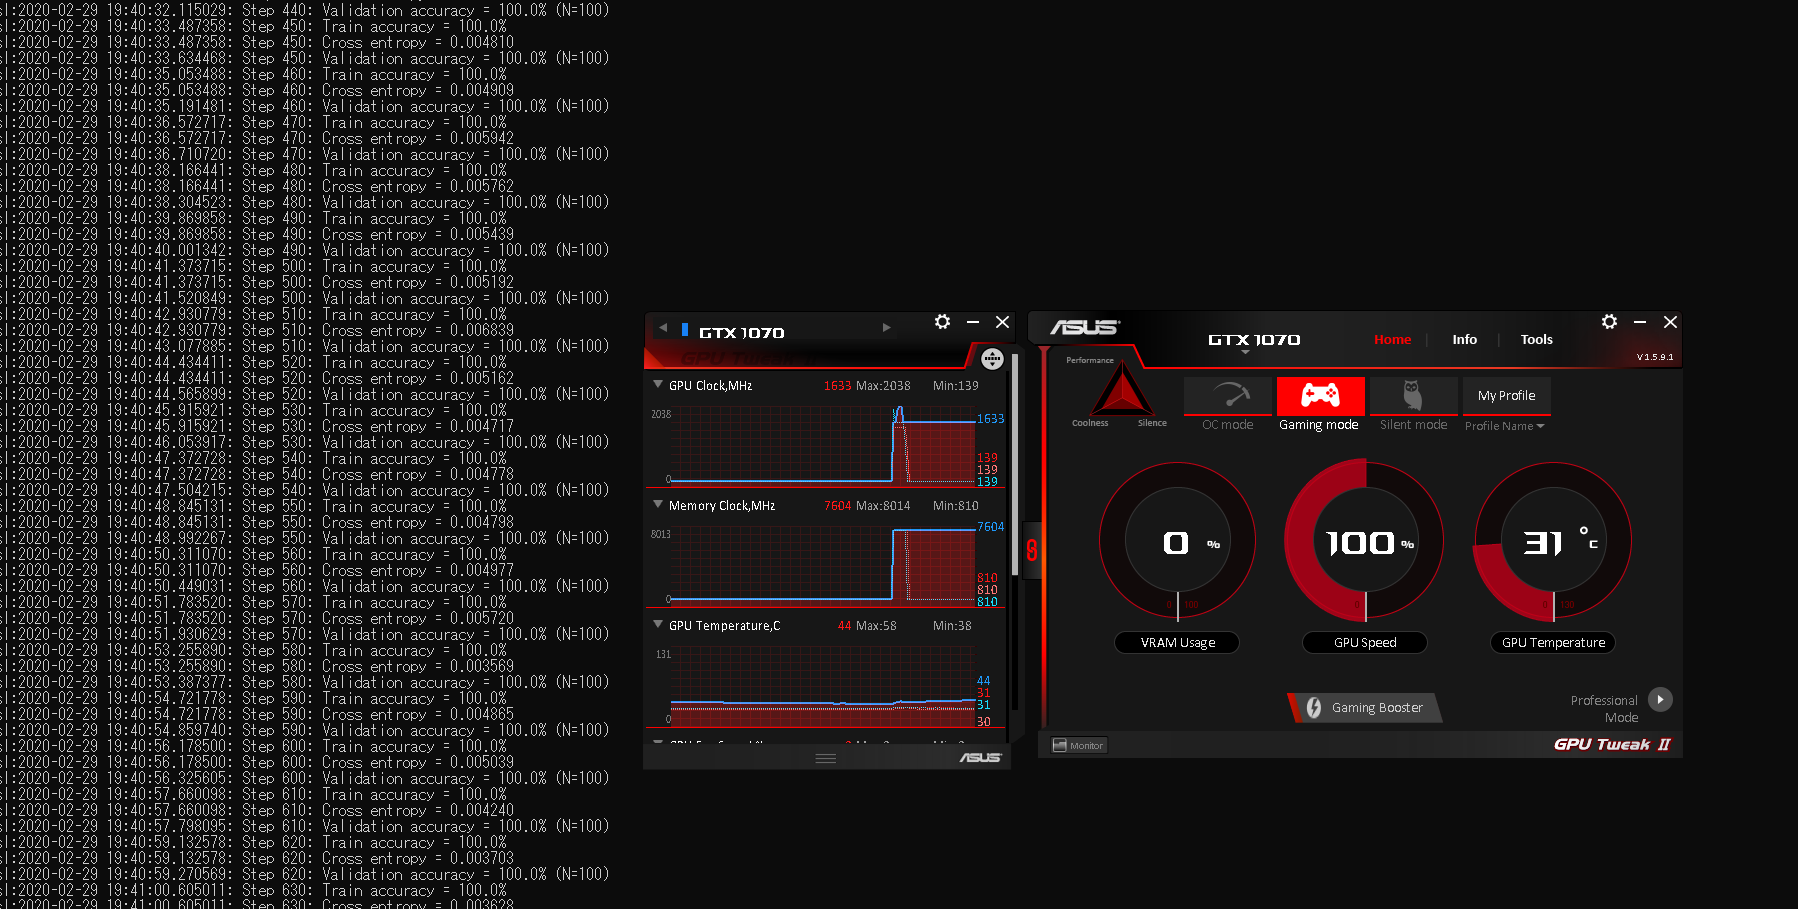Minimize the GPU Tweak main window

click(1640, 321)
